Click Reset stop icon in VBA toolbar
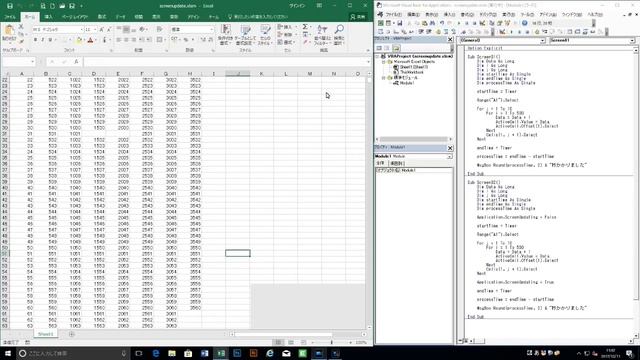Screen dimensions: 640x360 (x=474, y=23)
